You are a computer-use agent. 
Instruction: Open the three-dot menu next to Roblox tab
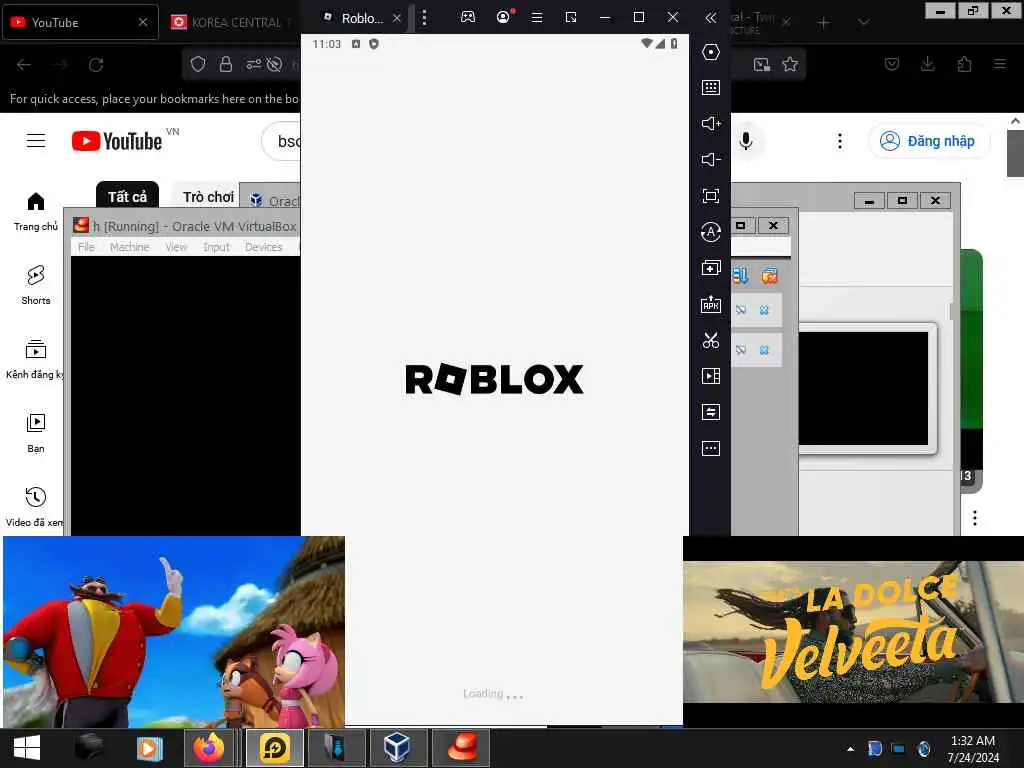(424, 18)
